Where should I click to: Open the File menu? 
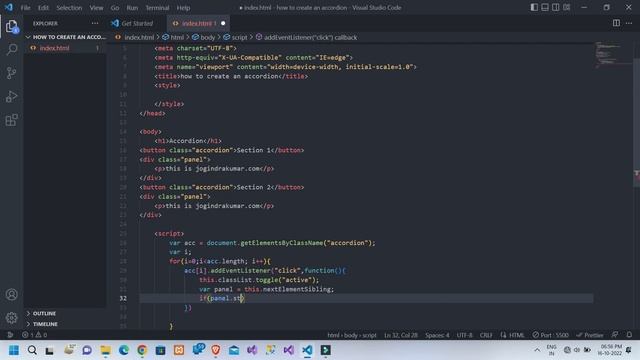tap(25, 8)
